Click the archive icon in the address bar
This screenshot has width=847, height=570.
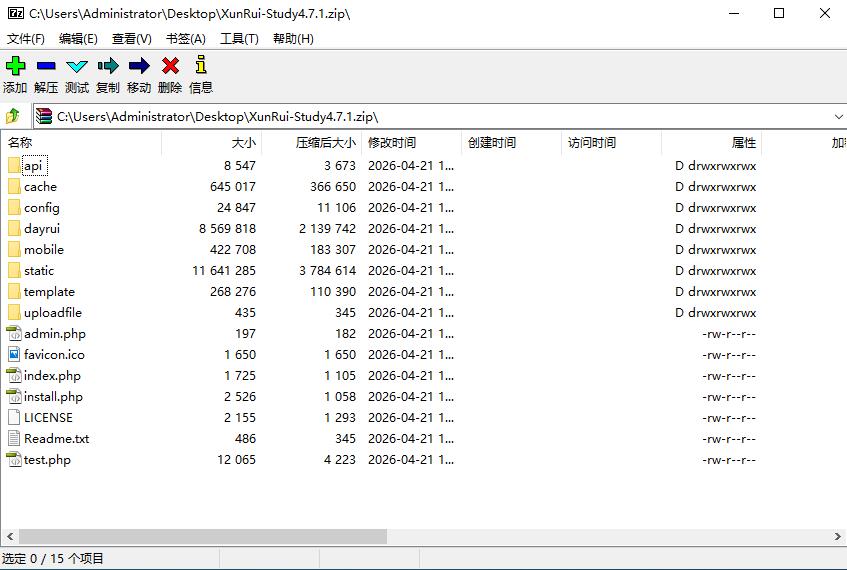[x=44, y=116]
